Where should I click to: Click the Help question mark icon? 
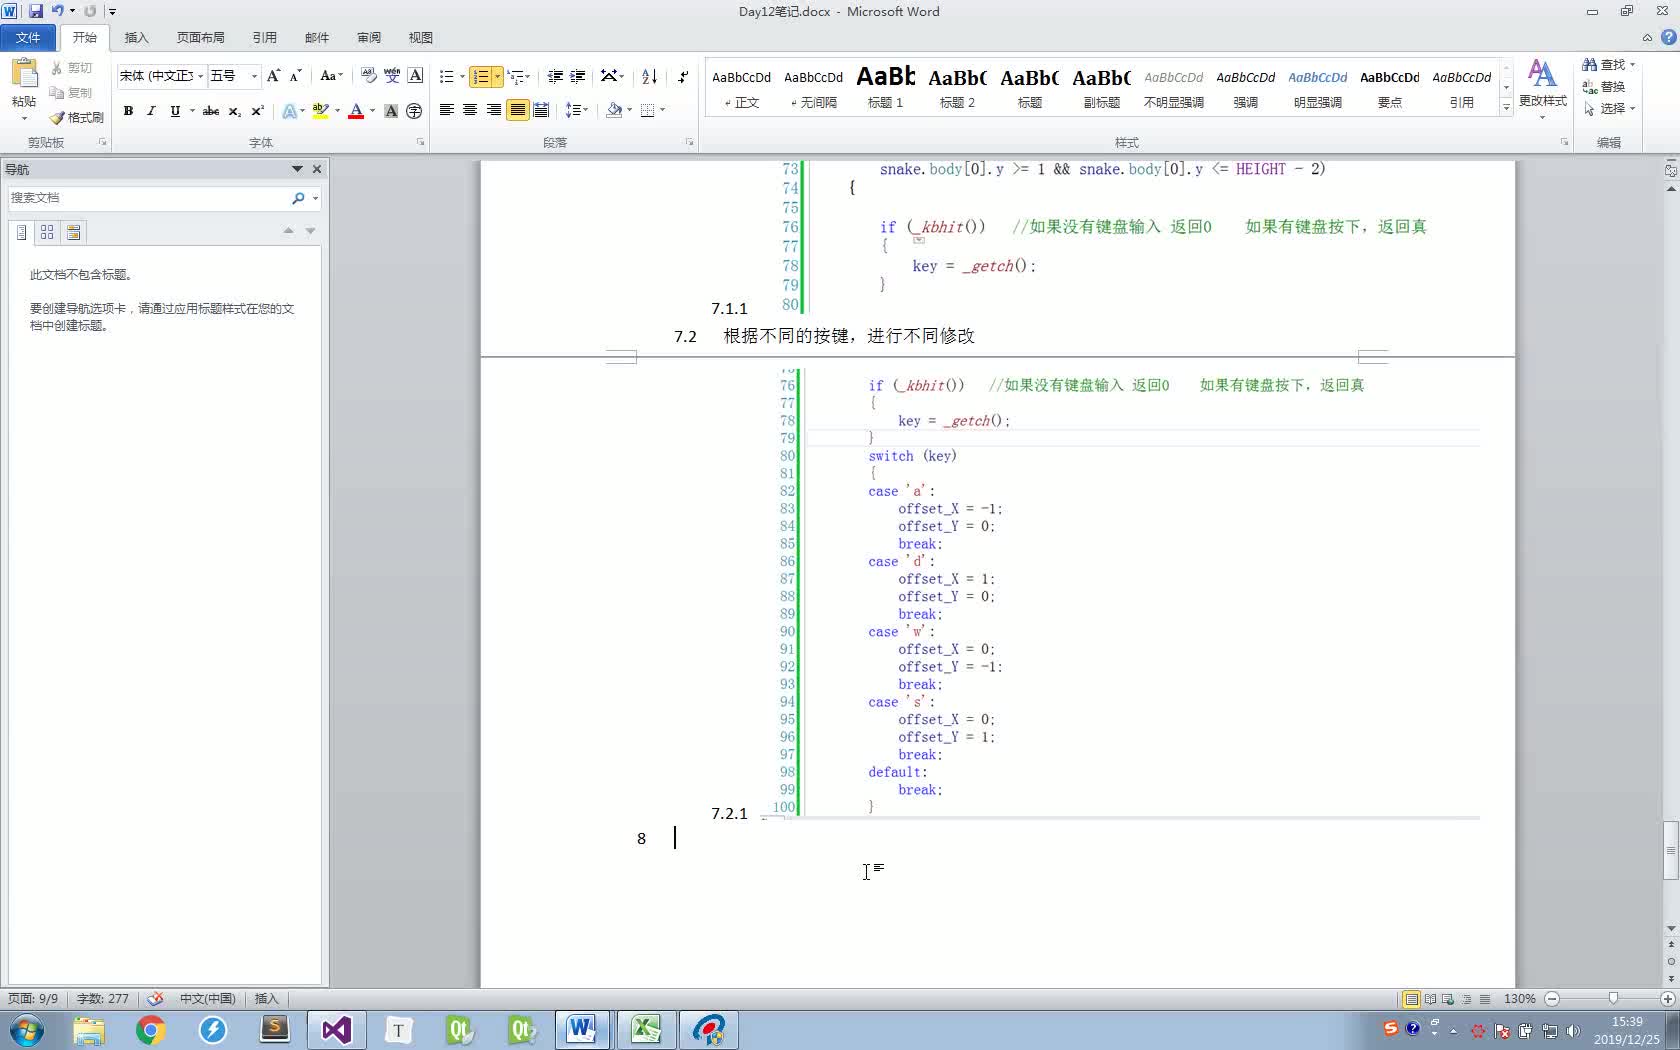tap(1668, 37)
